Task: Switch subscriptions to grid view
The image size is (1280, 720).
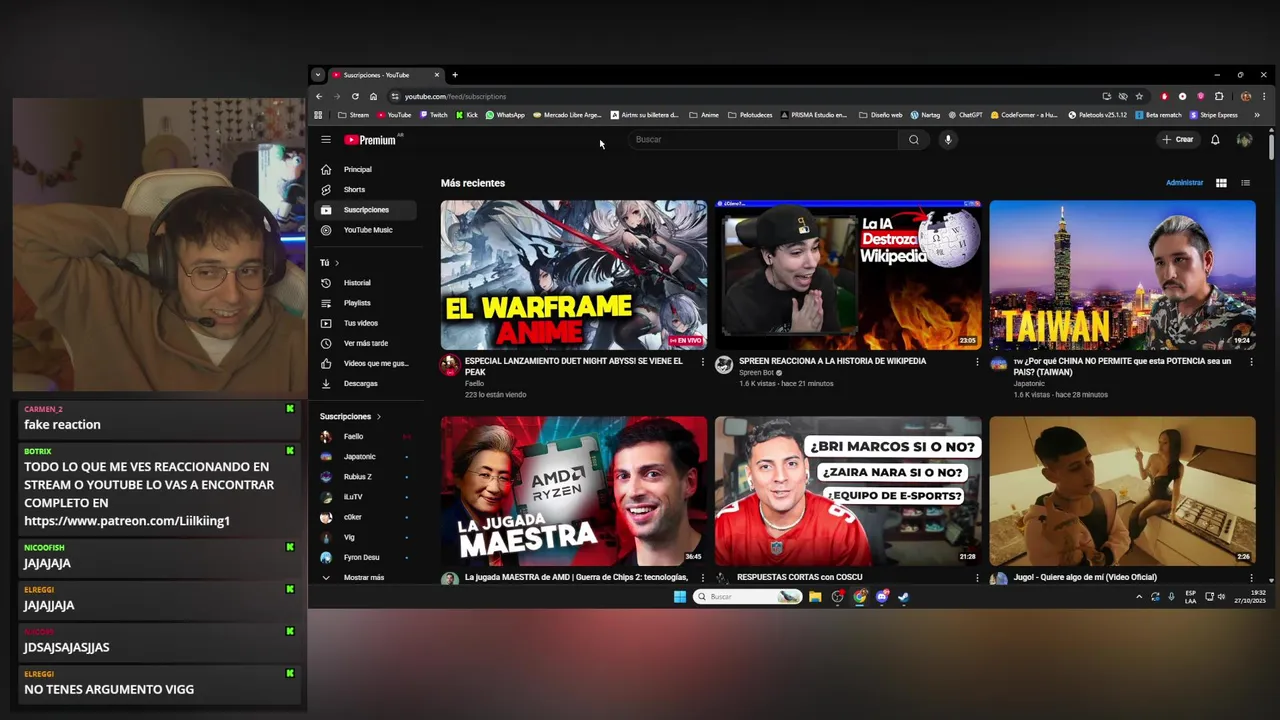Action: tap(1221, 183)
